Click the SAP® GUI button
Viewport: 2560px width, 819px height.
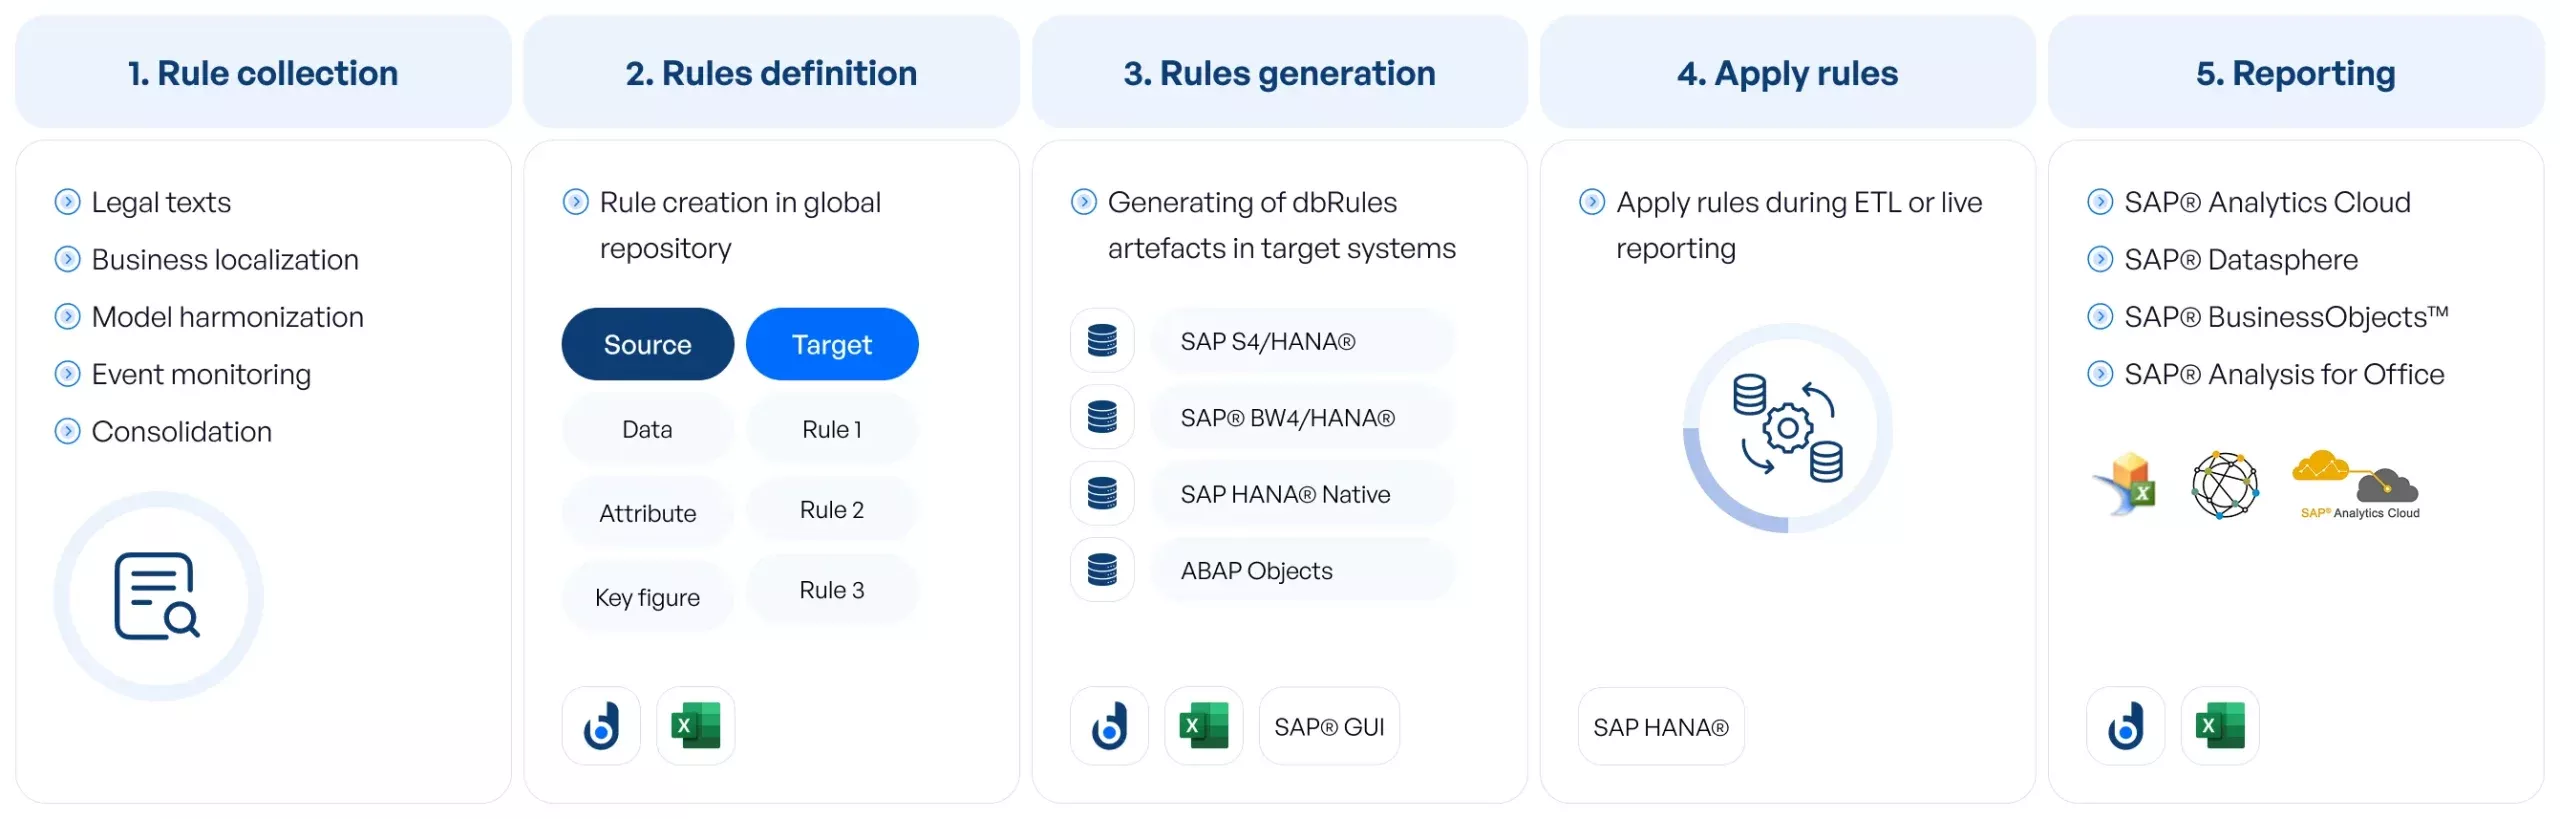1328,727
